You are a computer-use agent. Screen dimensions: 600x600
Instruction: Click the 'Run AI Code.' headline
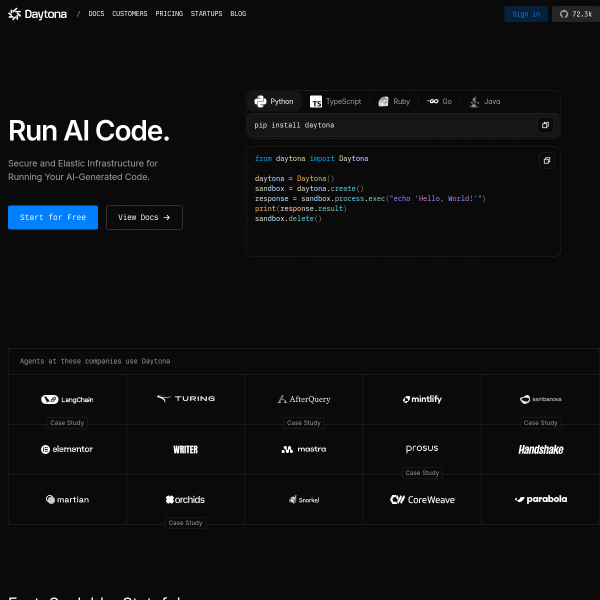(x=89, y=131)
